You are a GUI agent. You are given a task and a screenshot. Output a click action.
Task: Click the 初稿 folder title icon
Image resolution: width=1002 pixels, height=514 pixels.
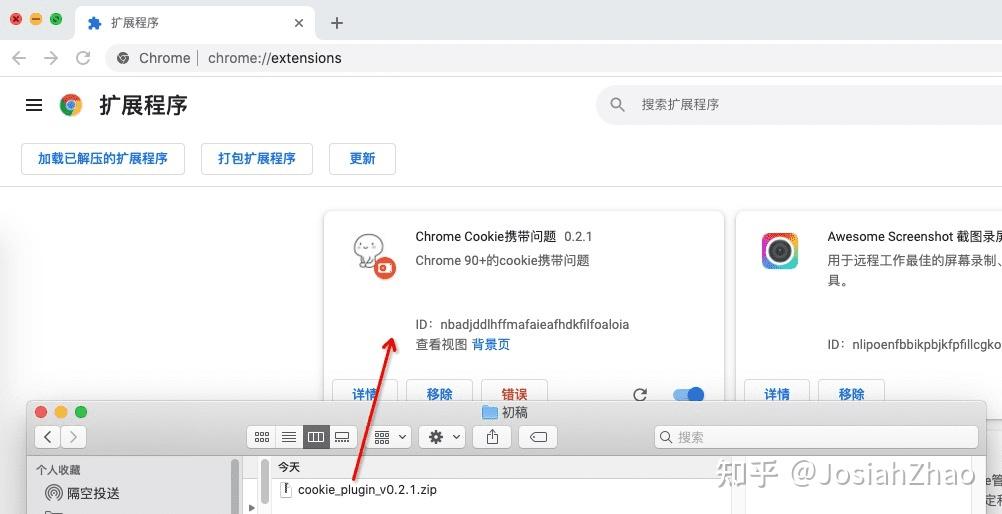coord(489,412)
